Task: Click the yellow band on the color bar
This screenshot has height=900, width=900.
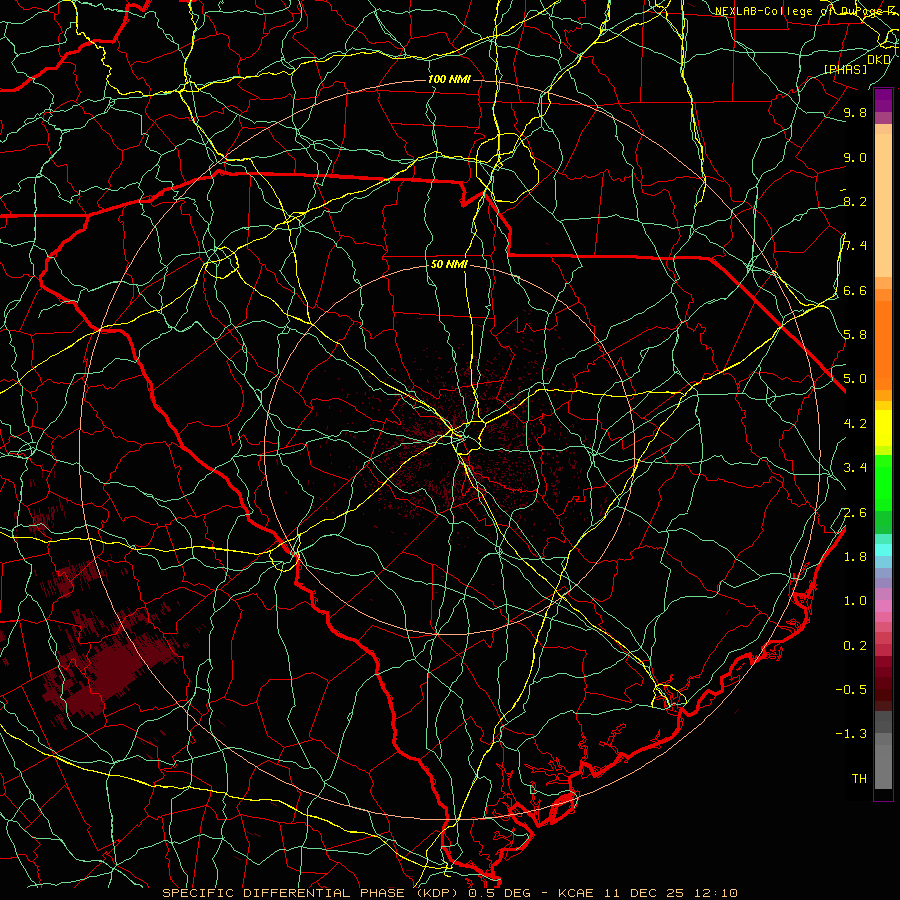Action: pyautogui.click(x=883, y=428)
